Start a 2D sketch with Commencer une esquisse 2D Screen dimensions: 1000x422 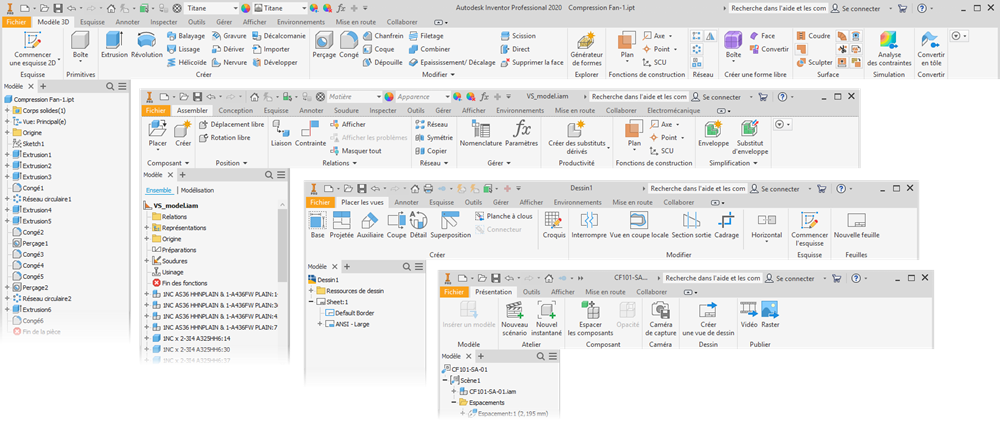pos(33,48)
